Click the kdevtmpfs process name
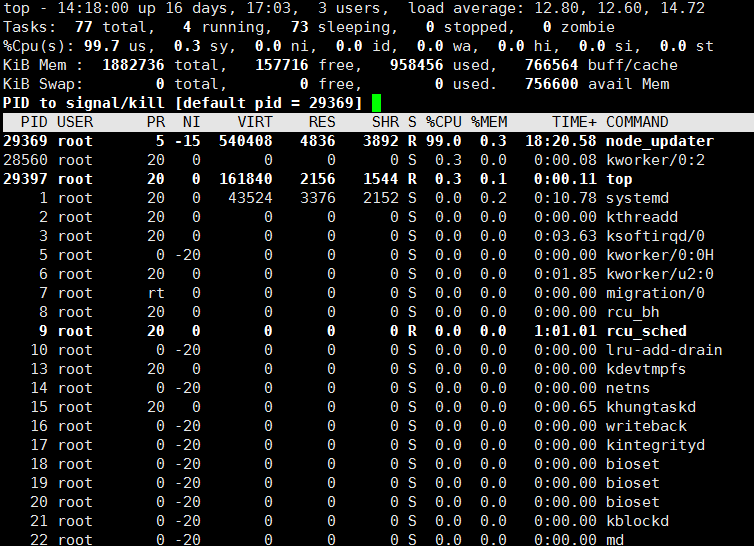 (x=646, y=369)
